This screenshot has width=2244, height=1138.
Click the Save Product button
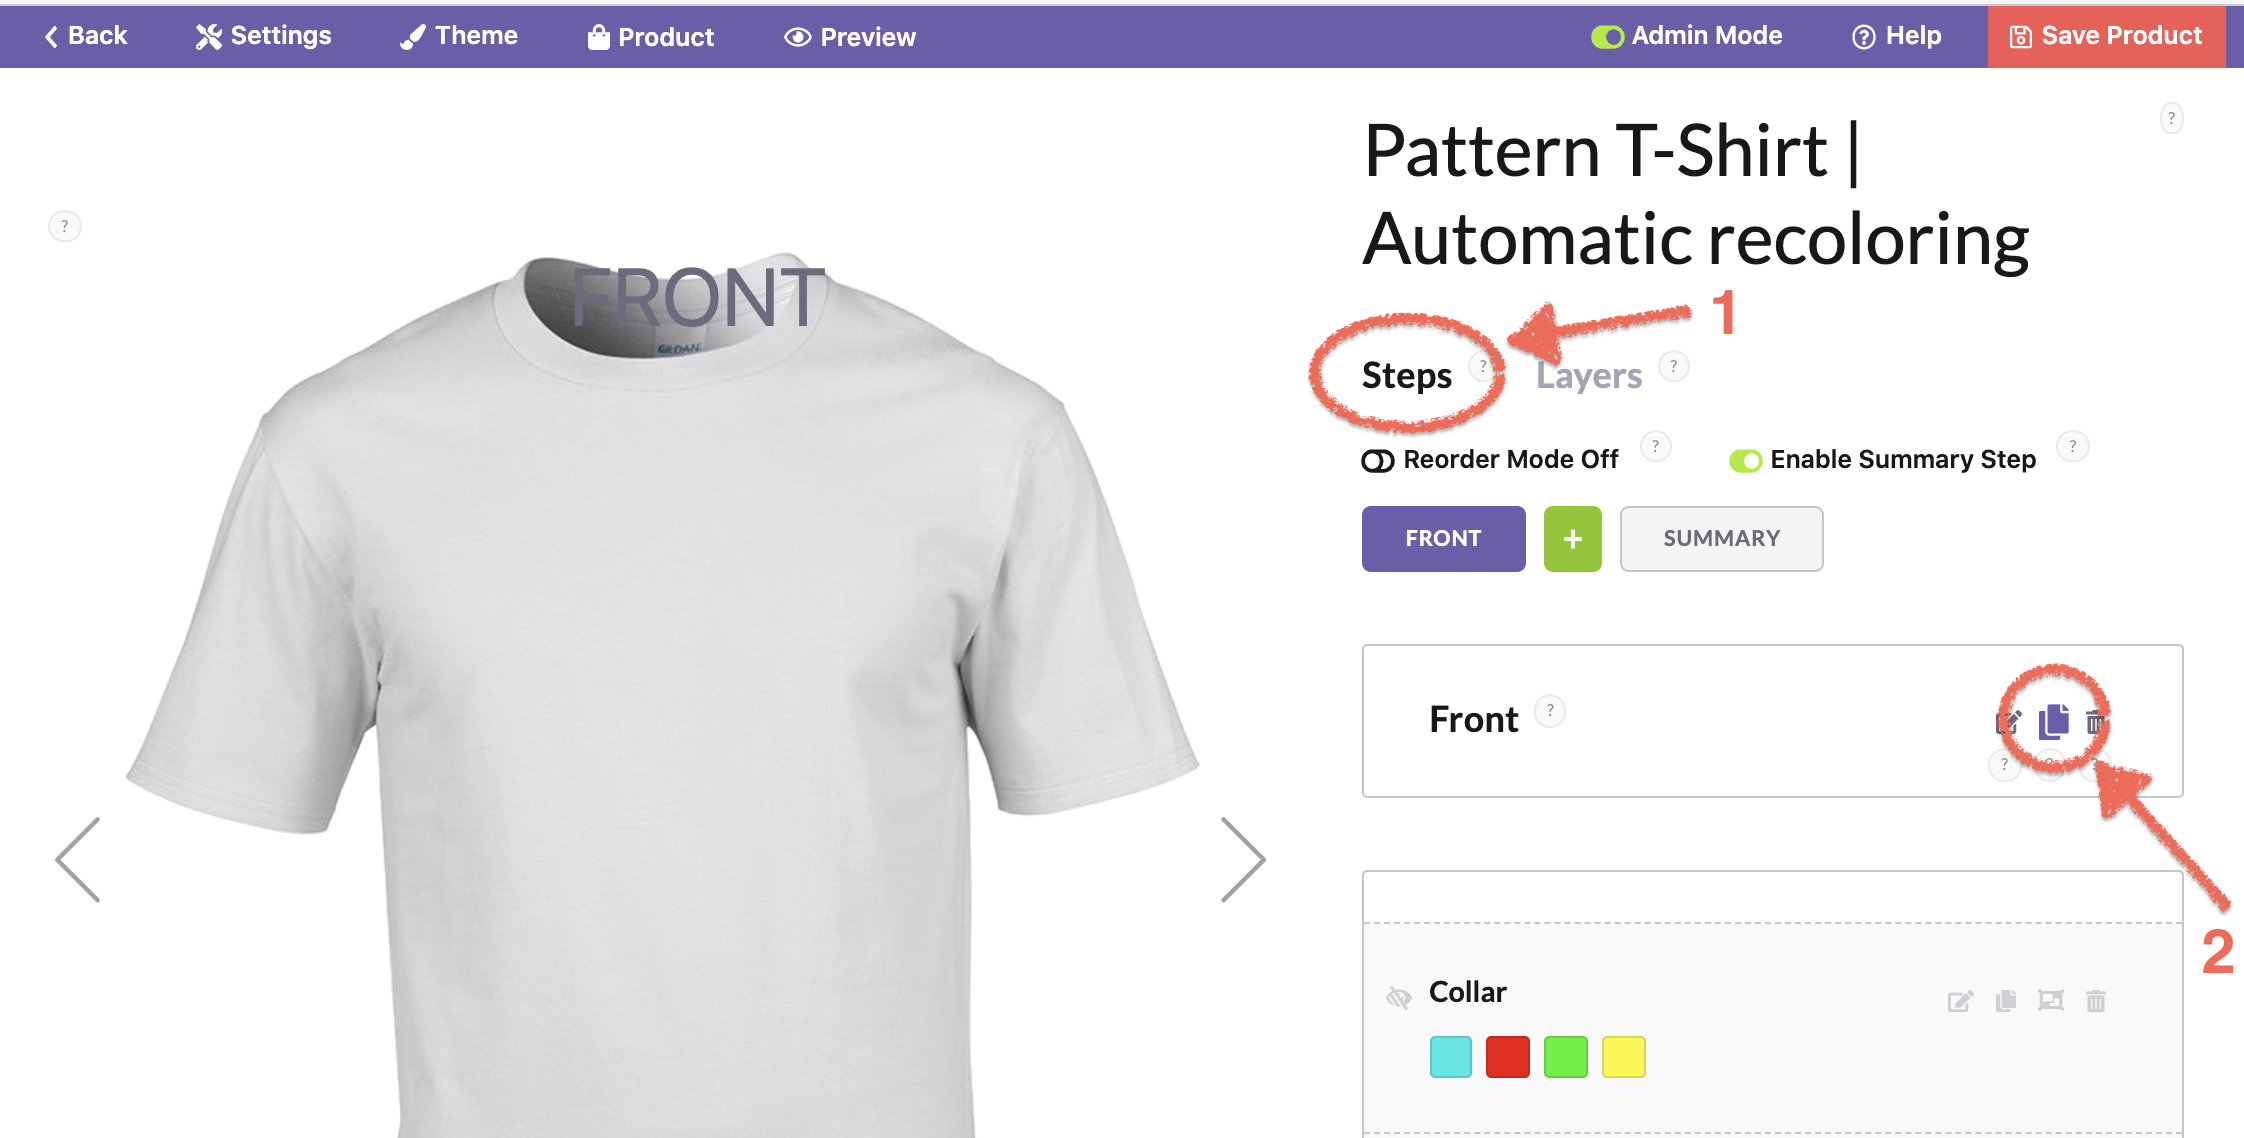click(2106, 36)
